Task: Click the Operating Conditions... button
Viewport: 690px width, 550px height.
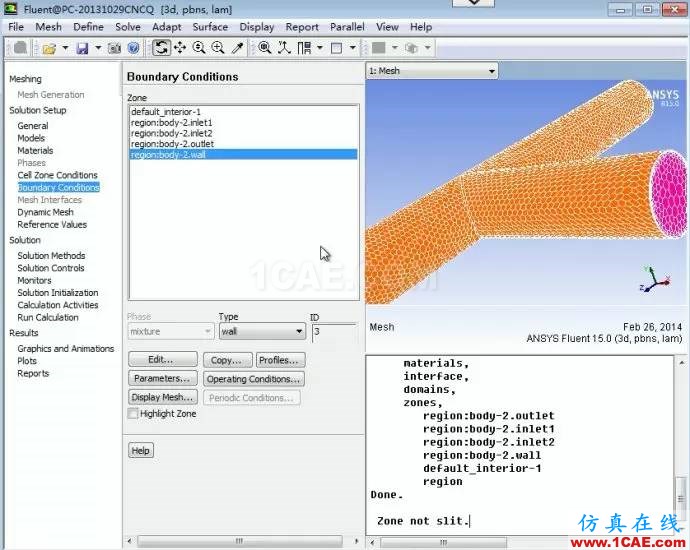Action: tap(253, 379)
